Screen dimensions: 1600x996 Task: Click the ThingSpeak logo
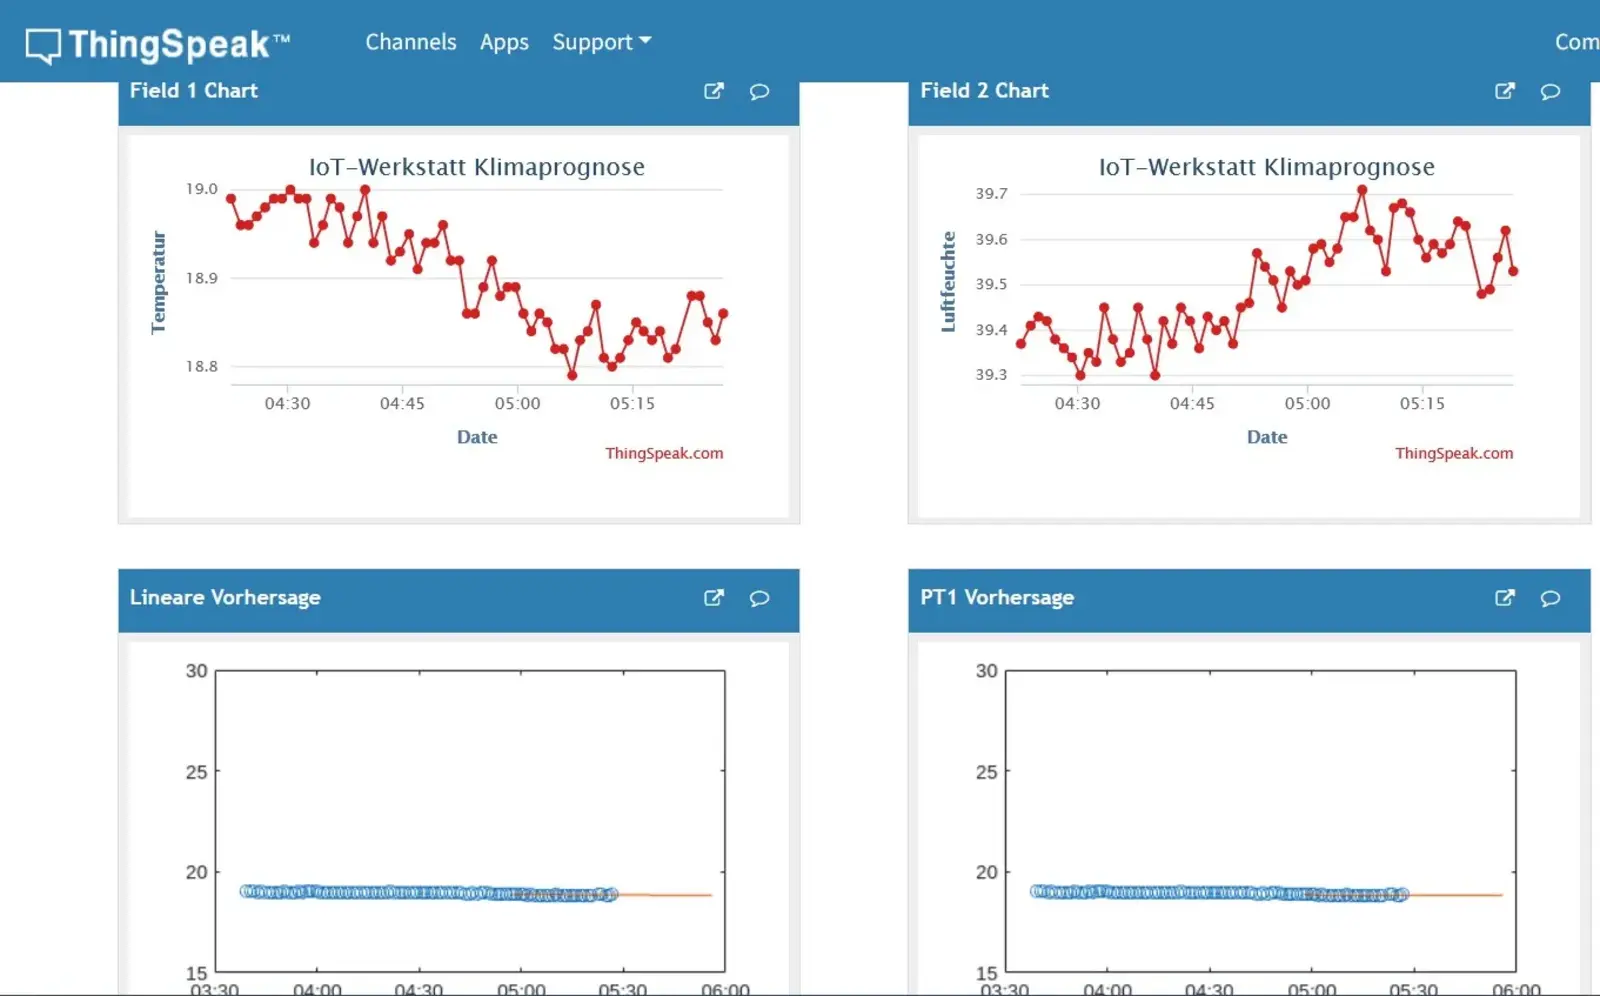click(x=158, y=44)
